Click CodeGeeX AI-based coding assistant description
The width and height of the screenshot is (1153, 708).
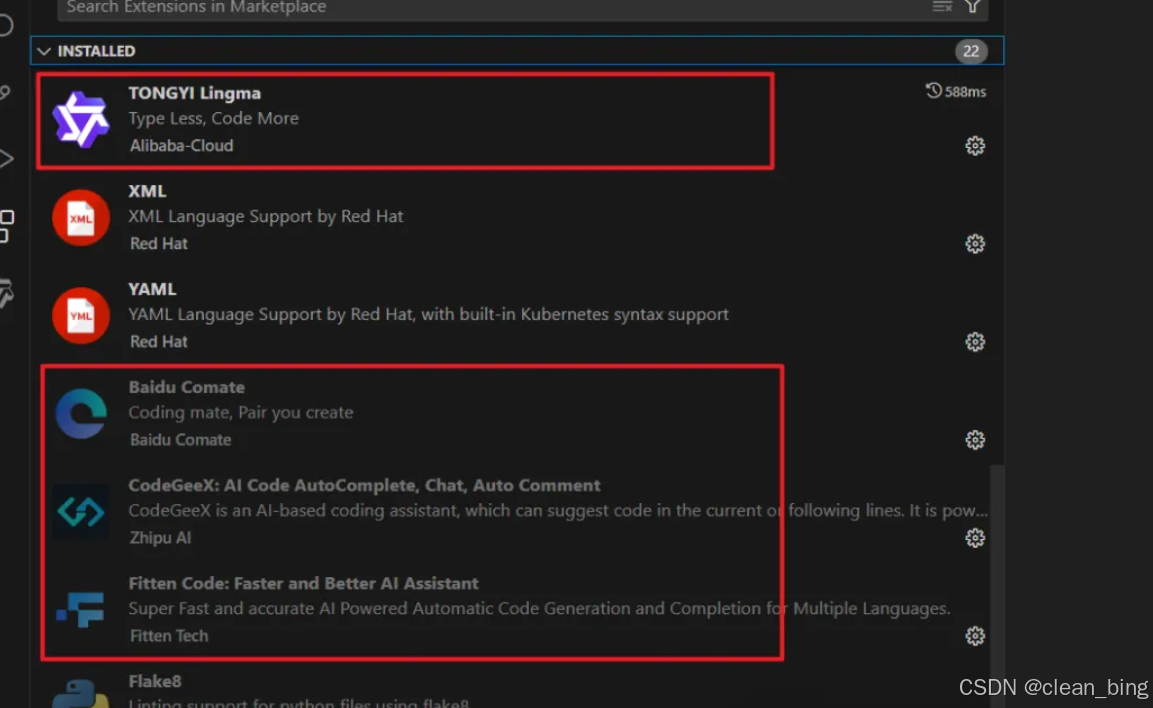tap(557, 510)
